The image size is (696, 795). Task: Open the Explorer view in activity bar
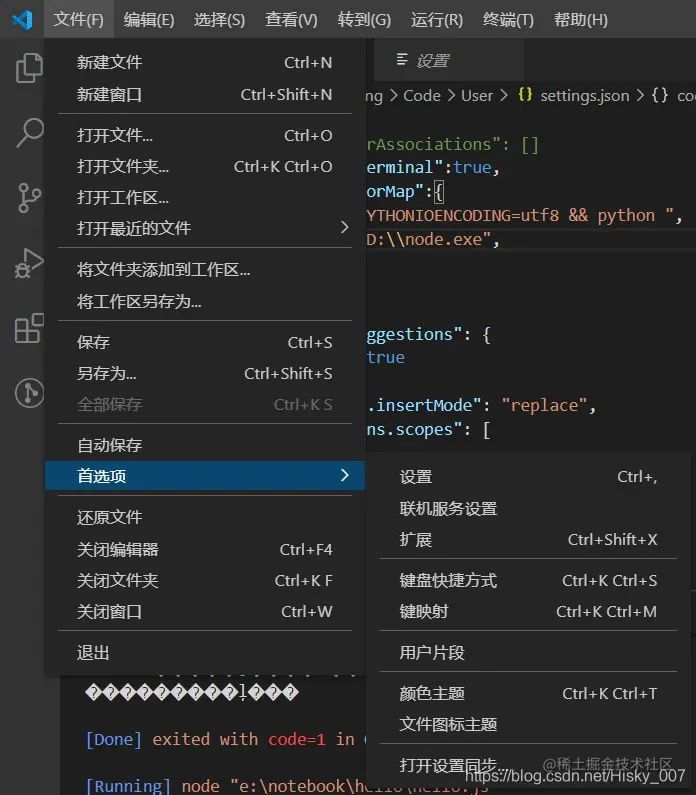[30, 68]
